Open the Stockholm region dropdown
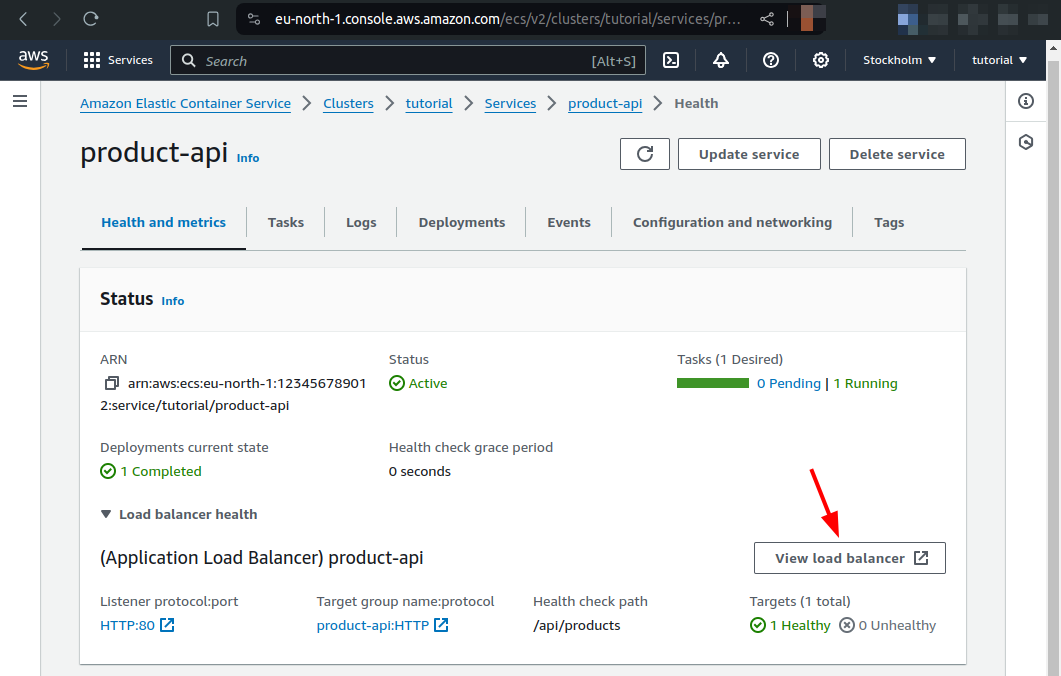This screenshot has width=1061, height=676. point(899,60)
